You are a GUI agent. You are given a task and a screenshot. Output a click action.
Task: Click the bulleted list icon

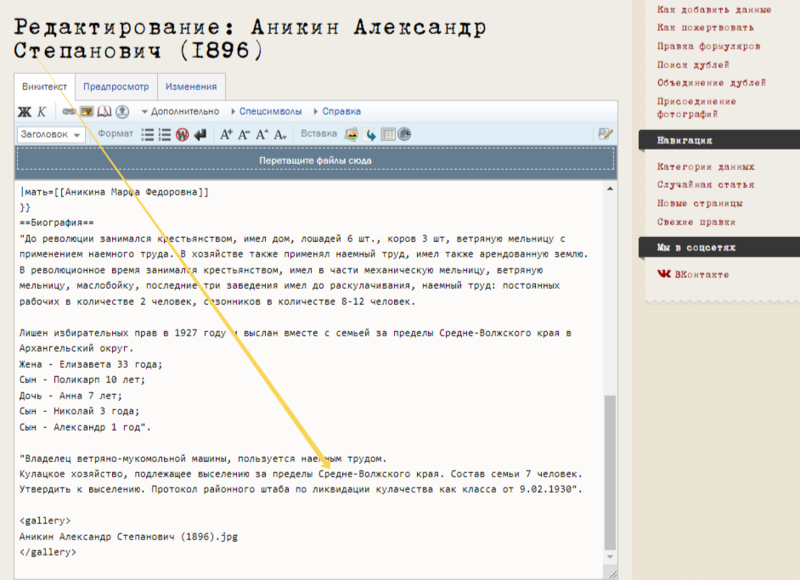click(x=147, y=134)
